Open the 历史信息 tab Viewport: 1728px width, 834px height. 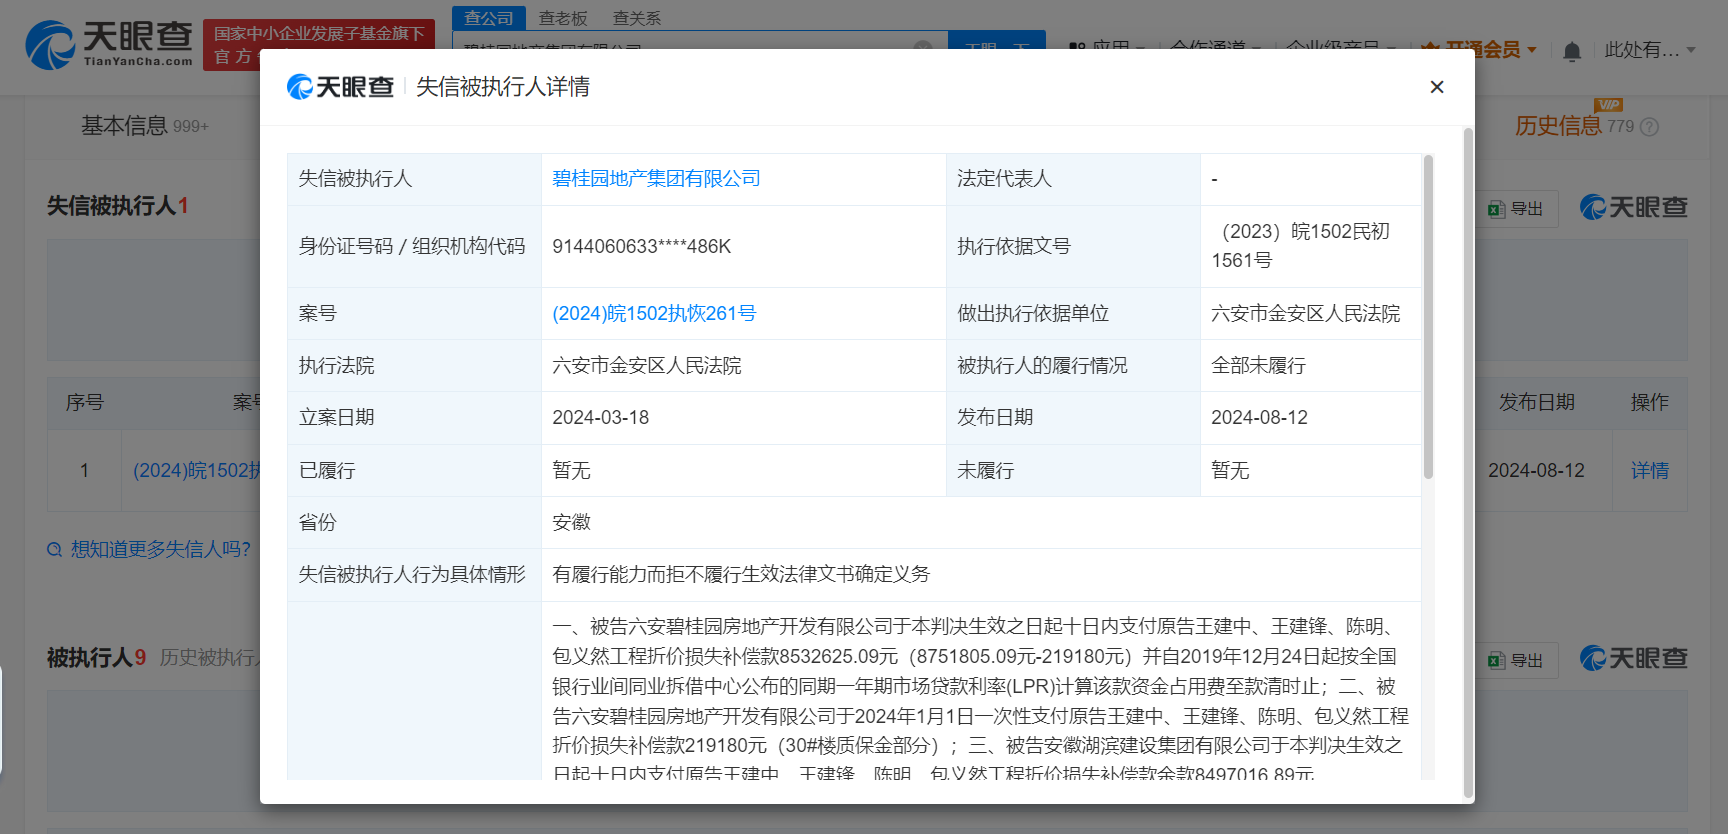(x=1557, y=126)
